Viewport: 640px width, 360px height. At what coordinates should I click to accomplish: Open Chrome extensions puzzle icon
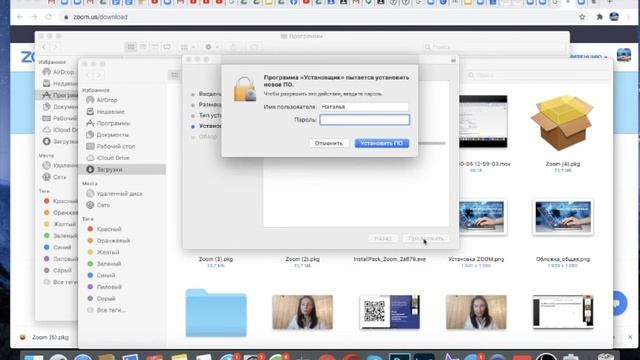coord(600,17)
